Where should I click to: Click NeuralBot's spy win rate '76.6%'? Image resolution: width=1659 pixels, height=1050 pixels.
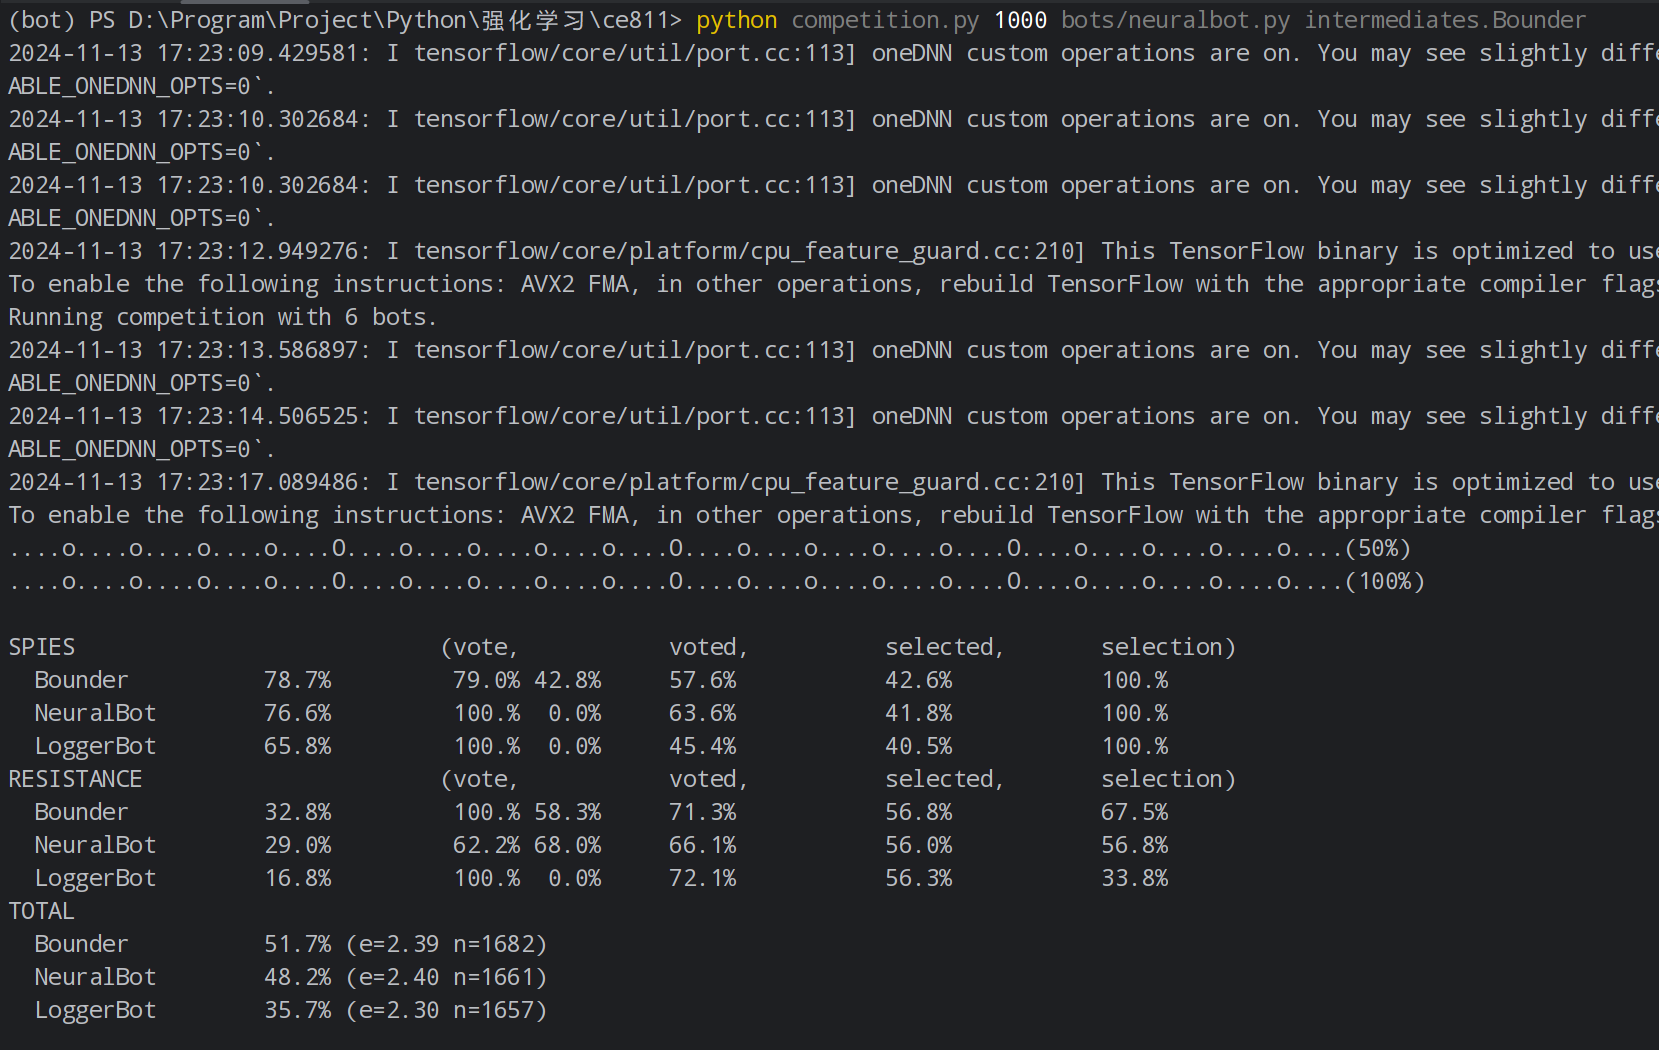tap(298, 713)
